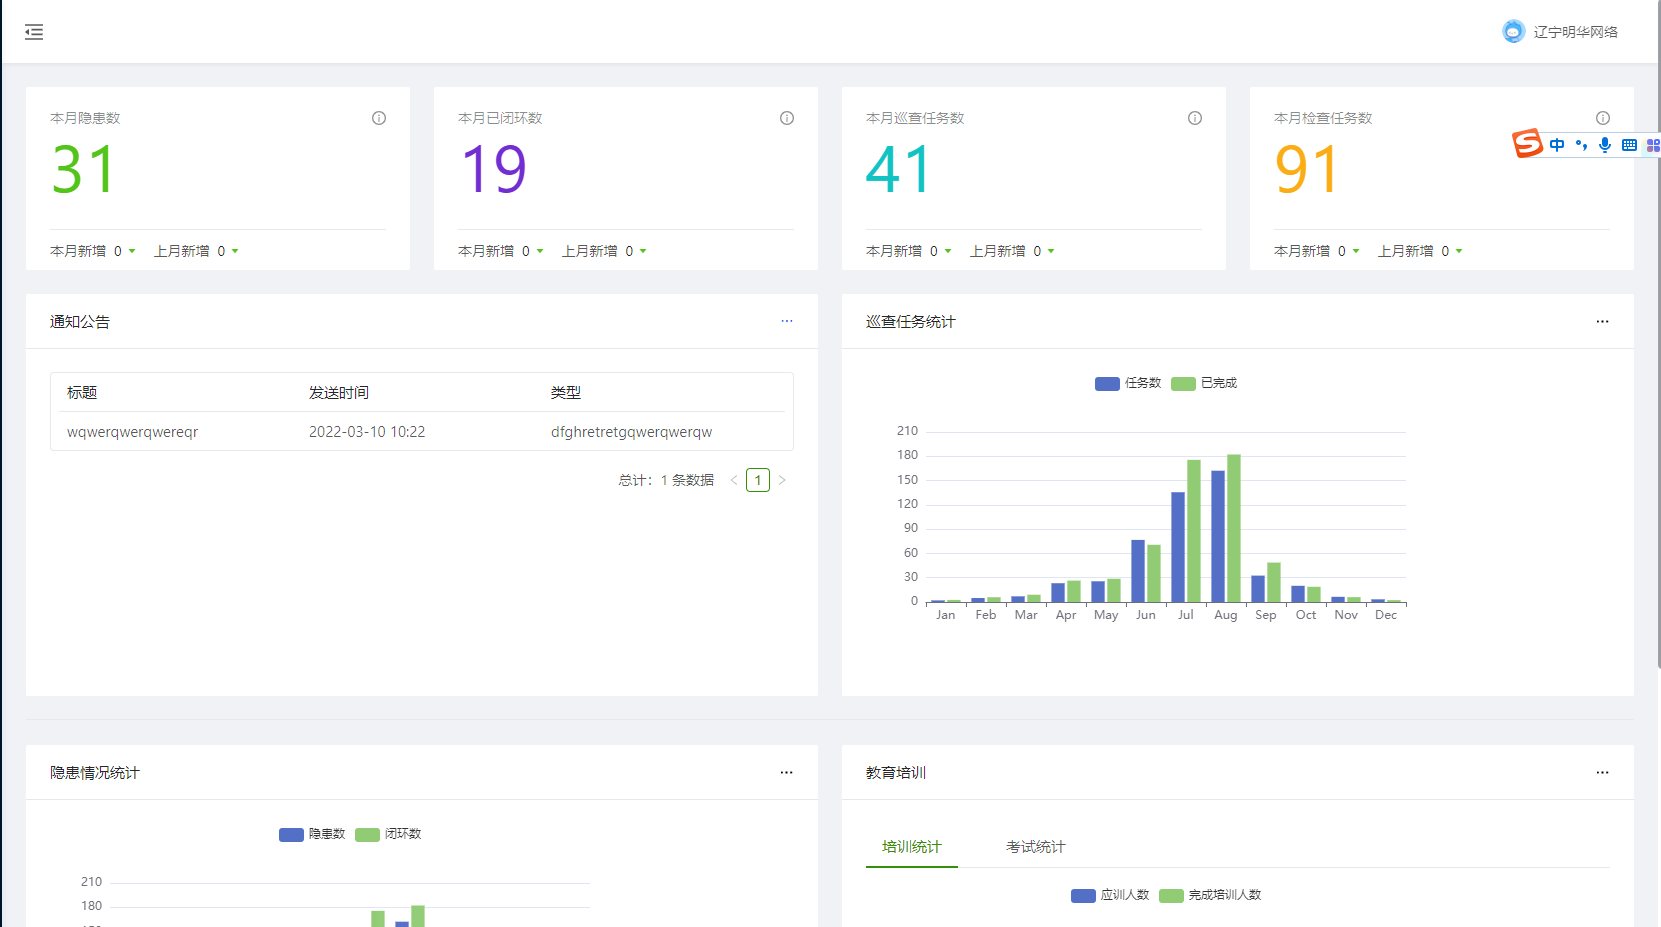This screenshot has width=1661, height=927.
Task: Show info tooltip for 本月巡查任务数 card
Action: pos(1195,118)
